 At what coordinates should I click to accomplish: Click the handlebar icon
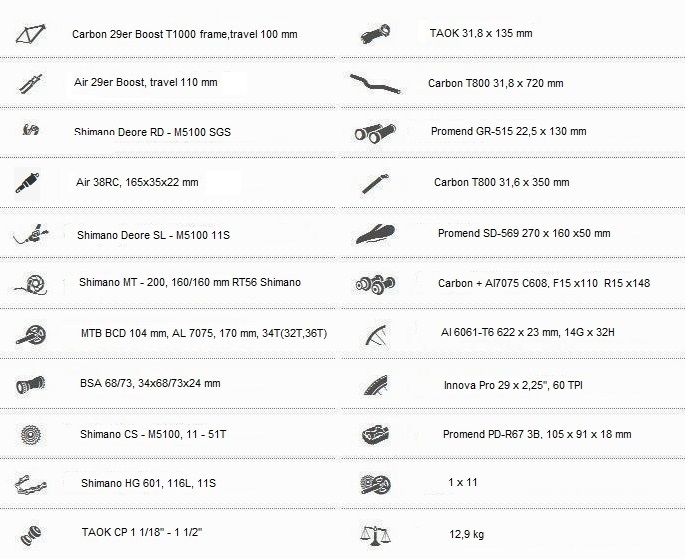point(375,83)
